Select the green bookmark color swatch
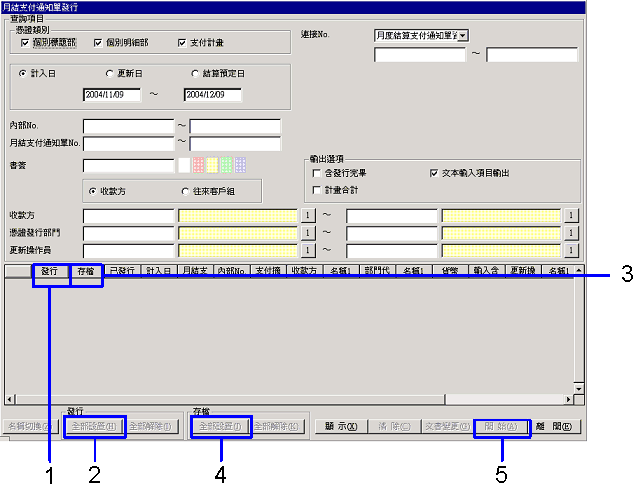This screenshot has width=634, height=491. click(226, 165)
